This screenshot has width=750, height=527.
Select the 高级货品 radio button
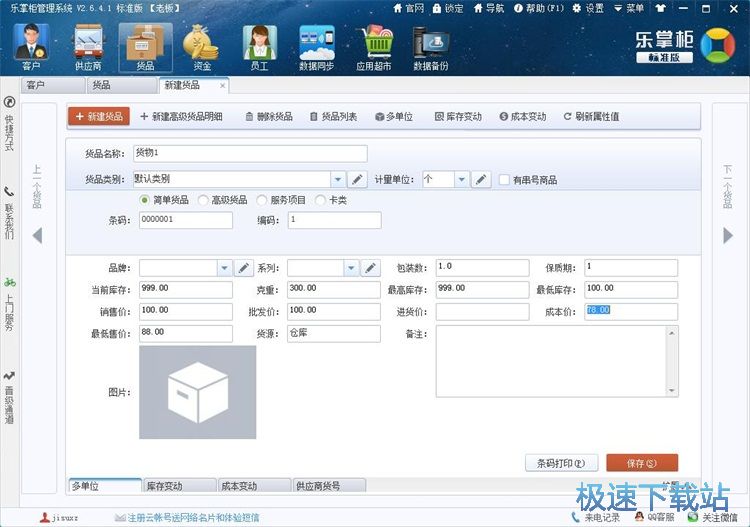203,200
